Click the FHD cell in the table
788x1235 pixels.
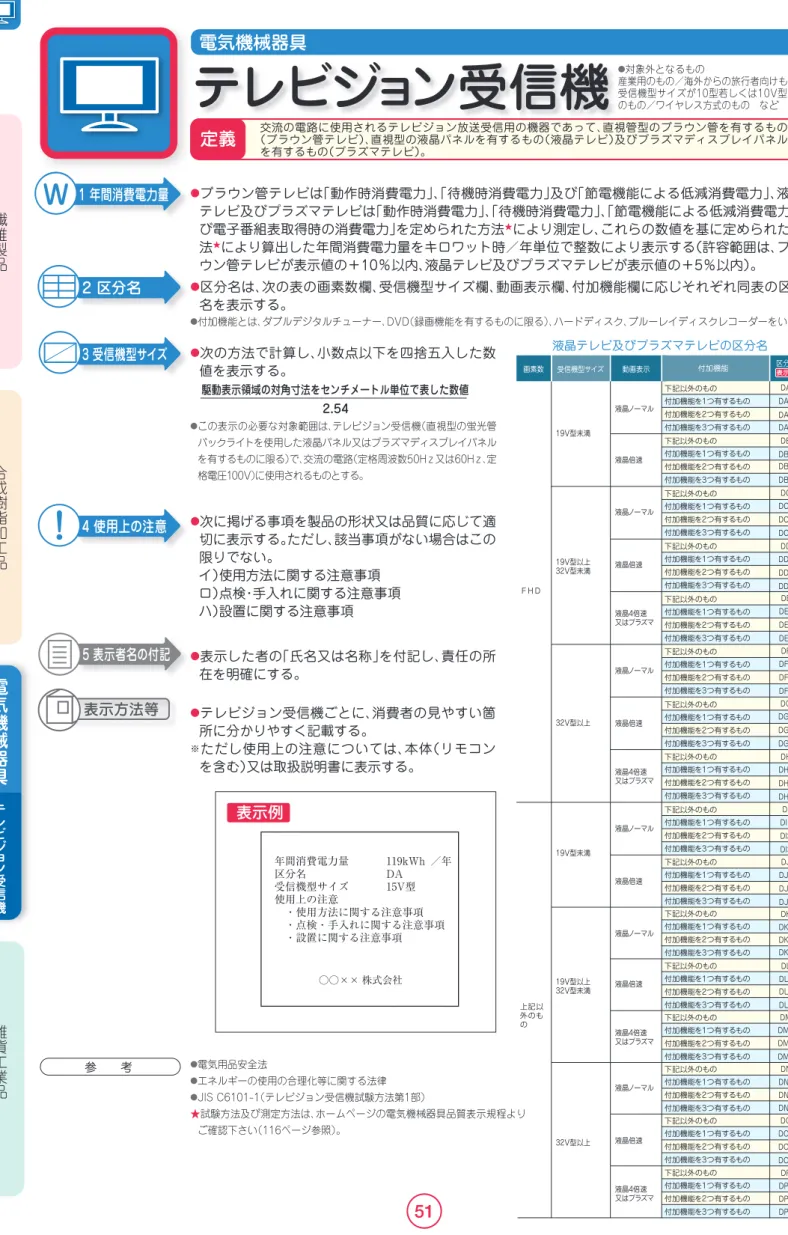[x=532, y=591]
